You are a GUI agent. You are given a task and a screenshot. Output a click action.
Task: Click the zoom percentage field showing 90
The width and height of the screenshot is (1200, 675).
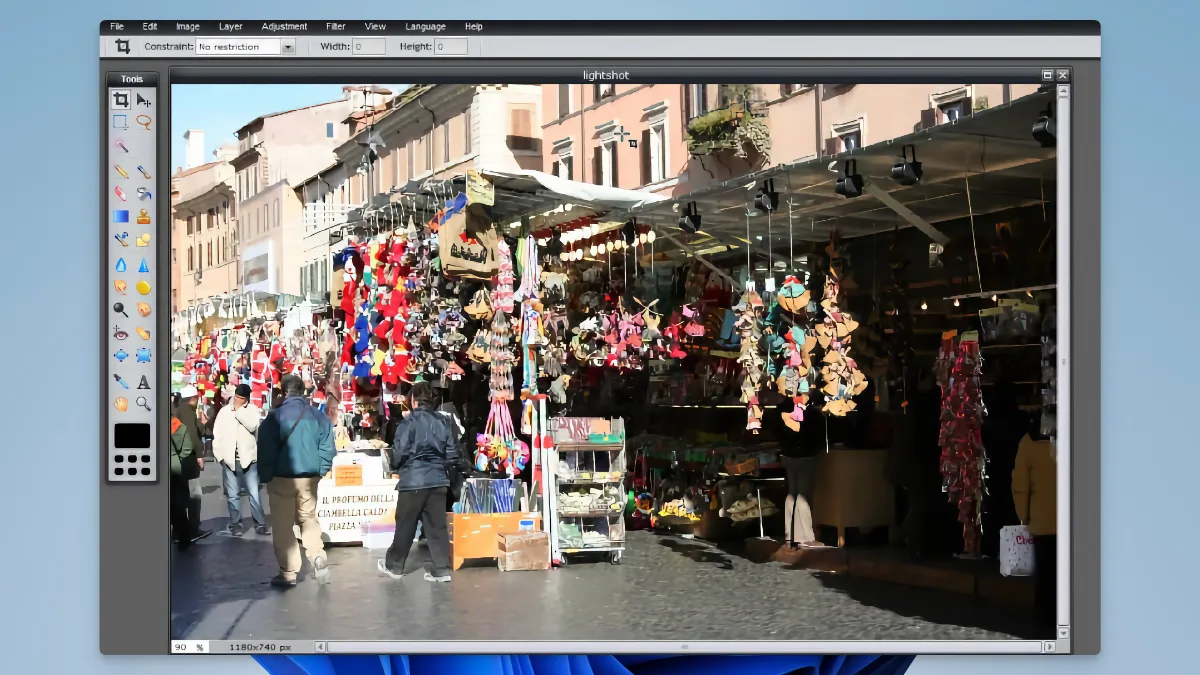(183, 647)
